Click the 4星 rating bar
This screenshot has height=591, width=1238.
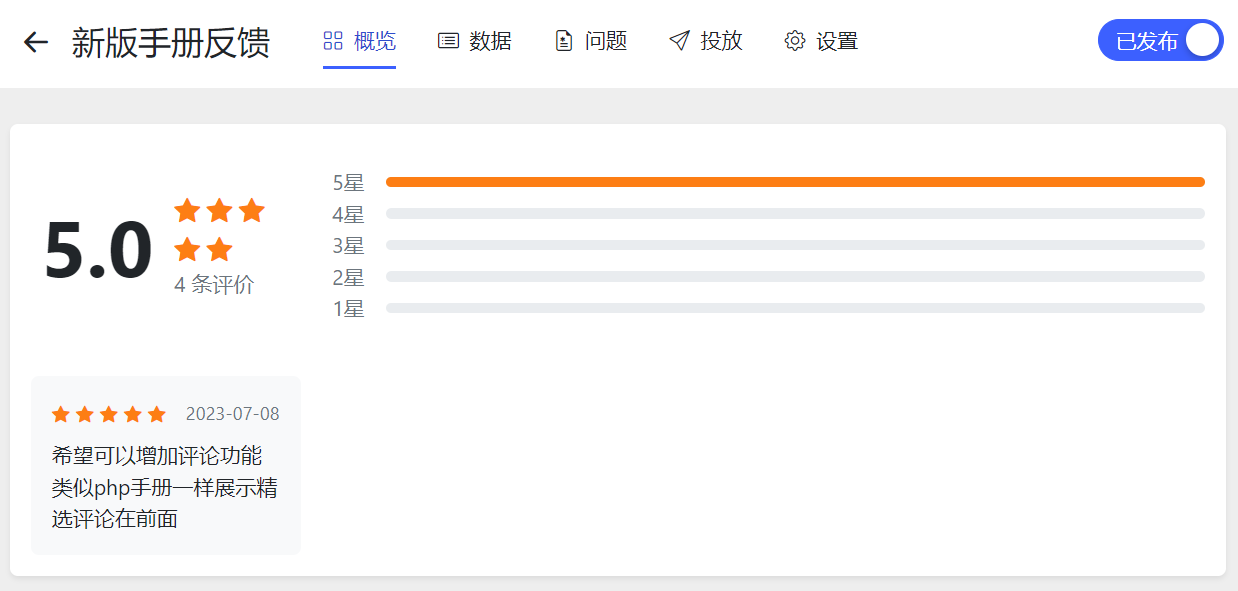pyautogui.click(x=795, y=213)
